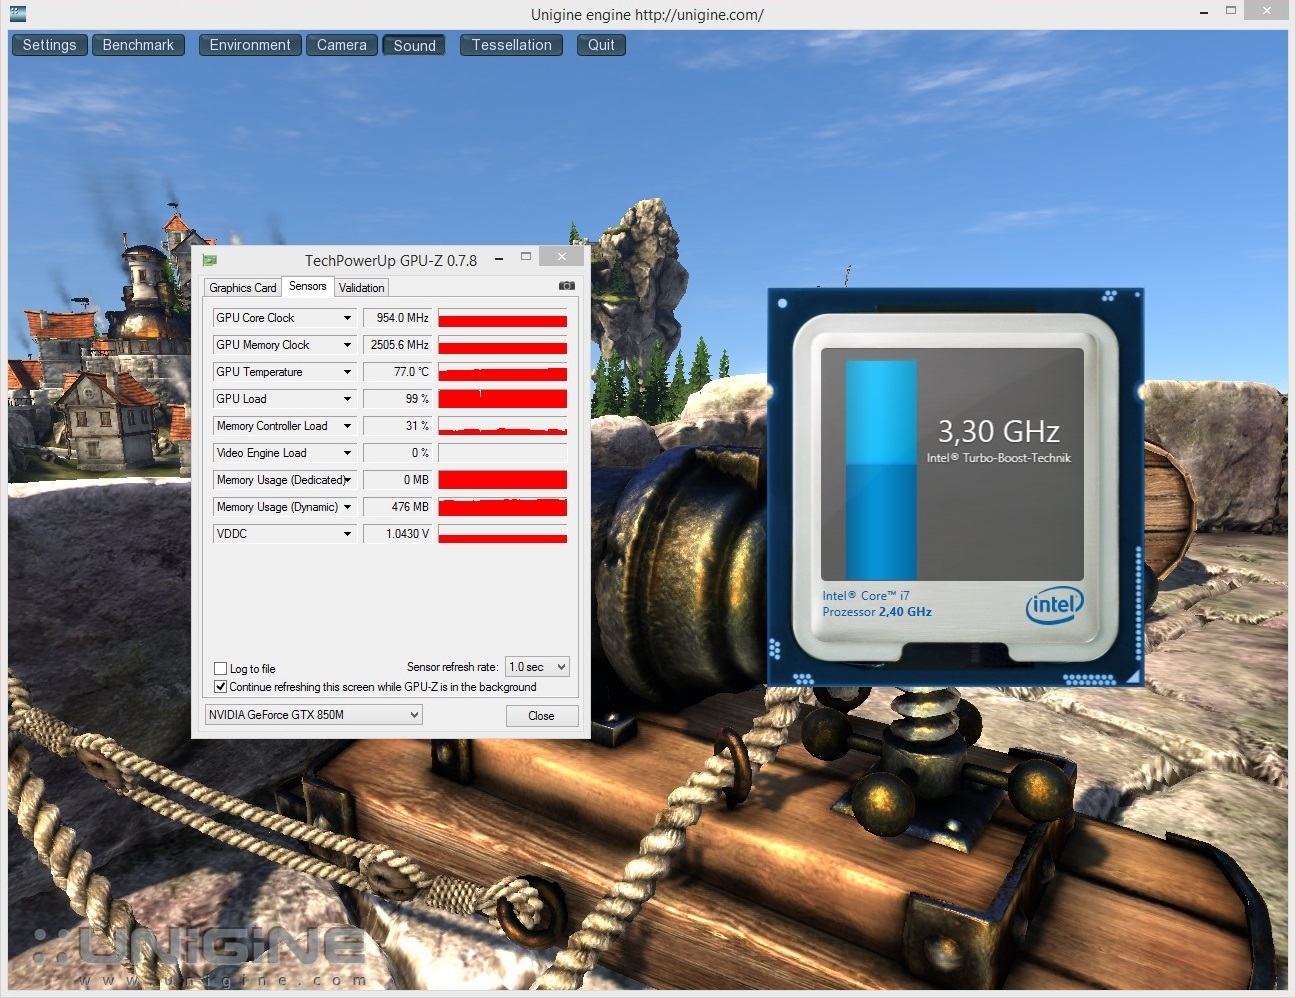Click the GPU Temperature history graph
Image resolution: width=1296 pixels, height=998 pixels.
[503, 372]
